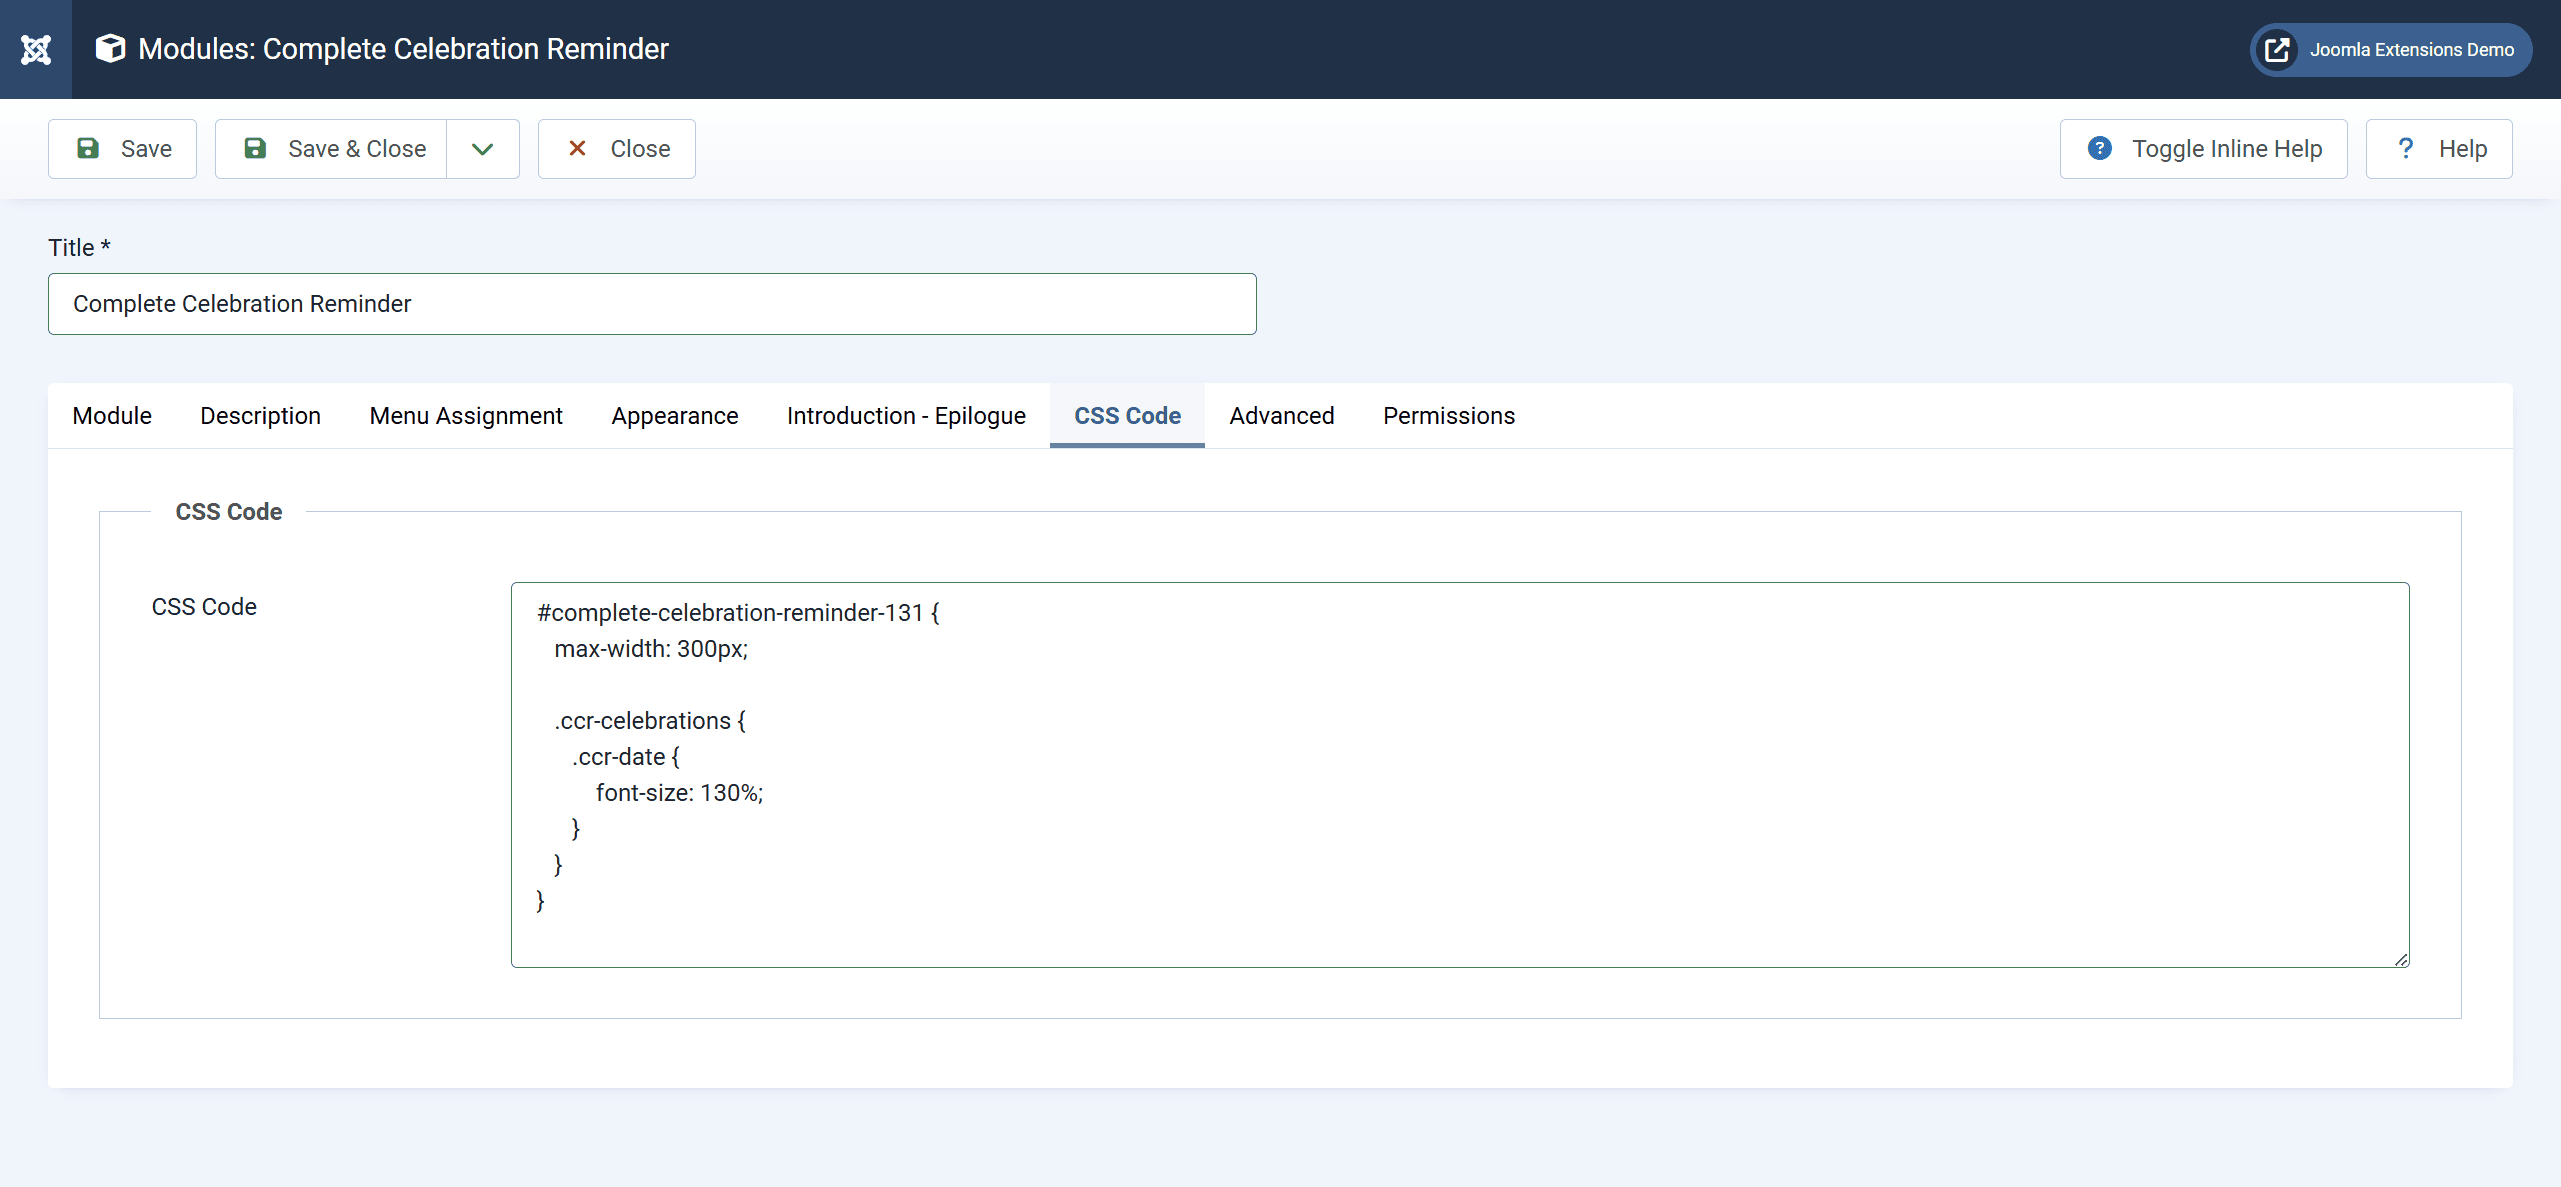Click the CSS Code field label
The image size is (2561, 1187).
pos(204,607)
